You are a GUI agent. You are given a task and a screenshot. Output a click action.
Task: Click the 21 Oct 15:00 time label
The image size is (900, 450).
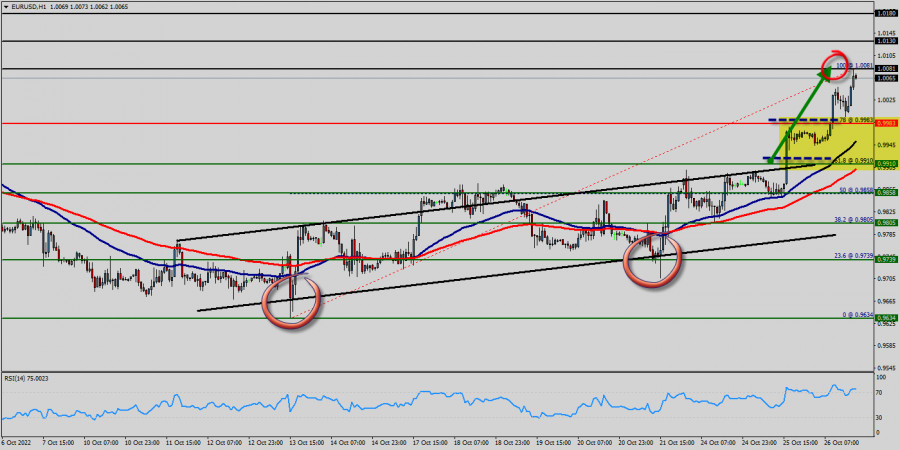point(677,444)
